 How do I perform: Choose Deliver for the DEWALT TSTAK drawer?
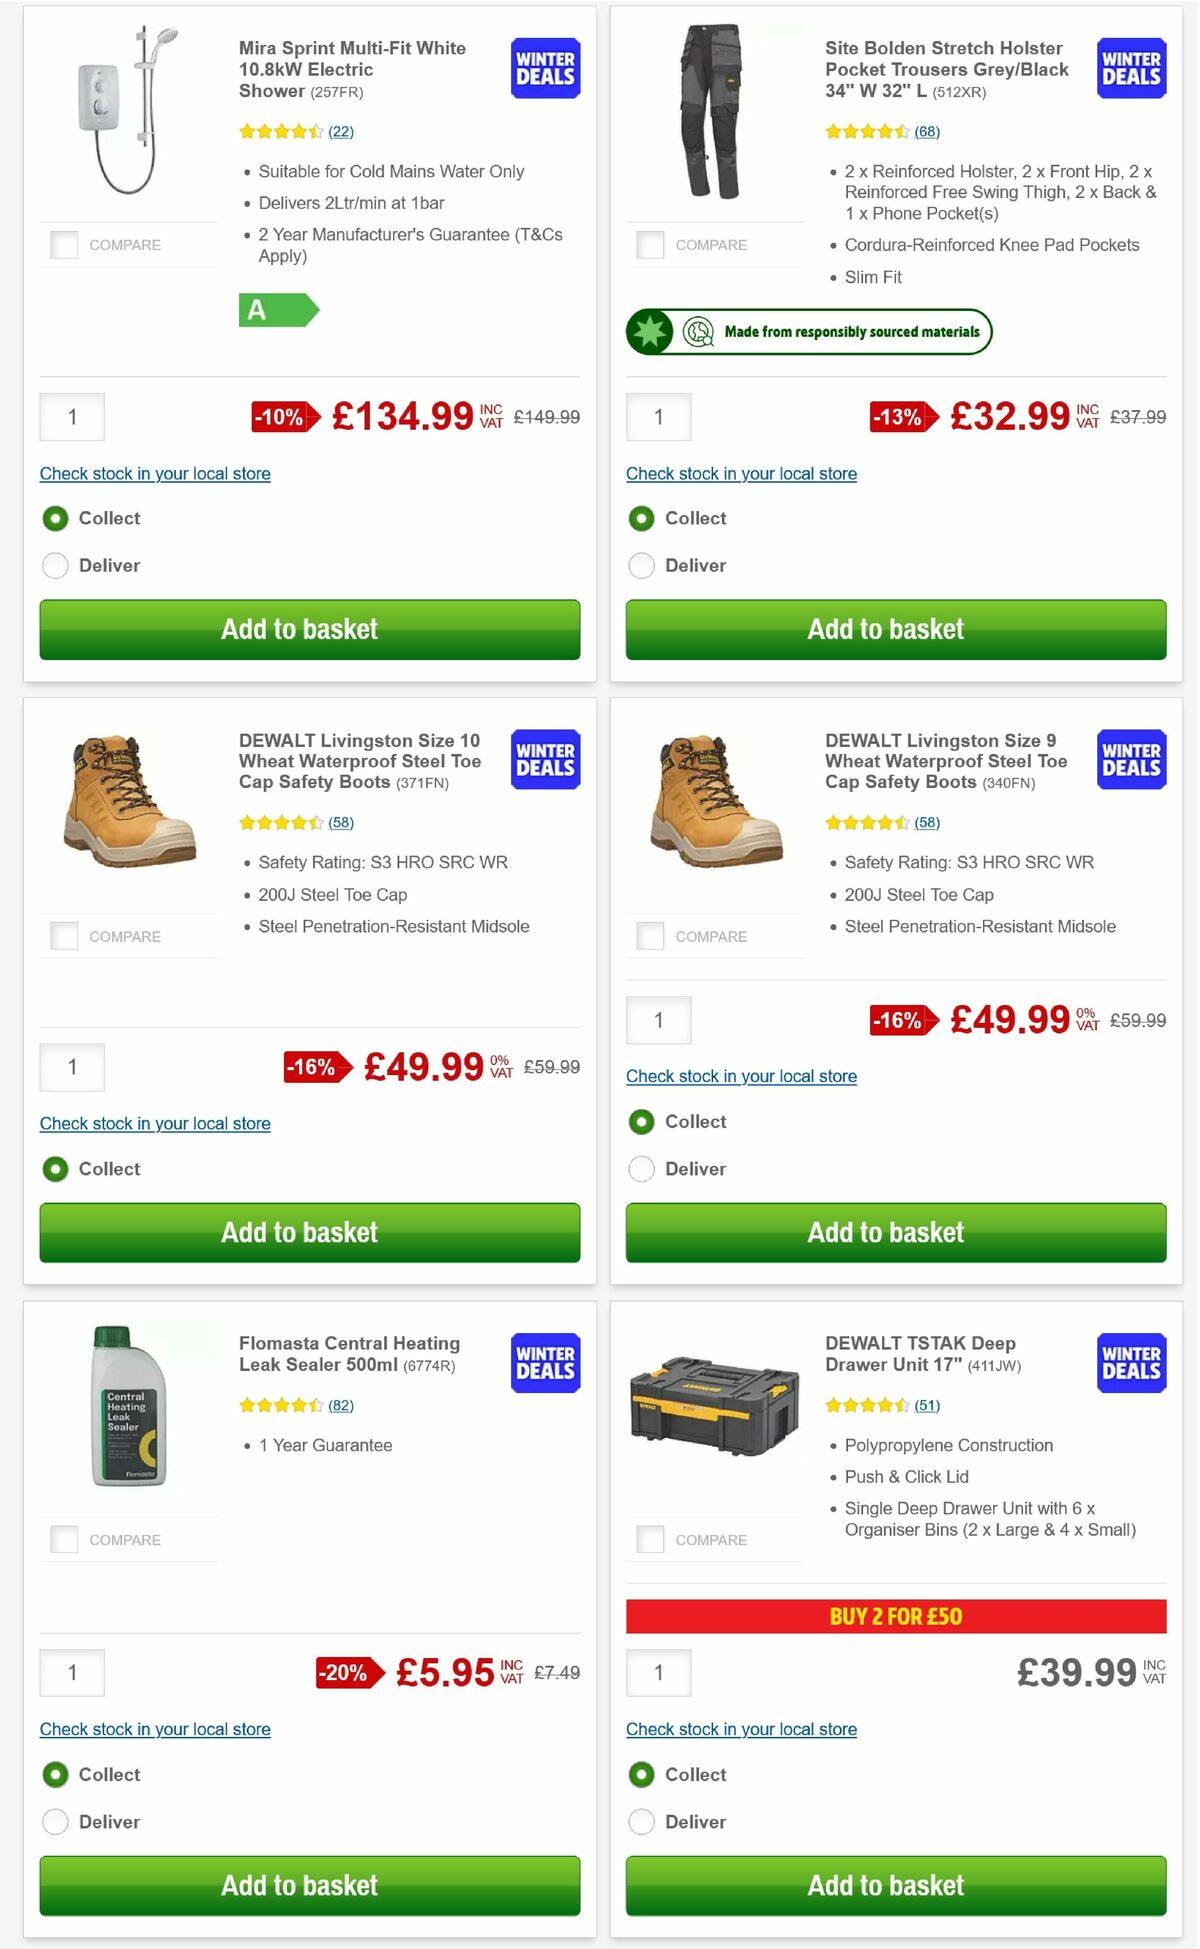pos(640,1821)
